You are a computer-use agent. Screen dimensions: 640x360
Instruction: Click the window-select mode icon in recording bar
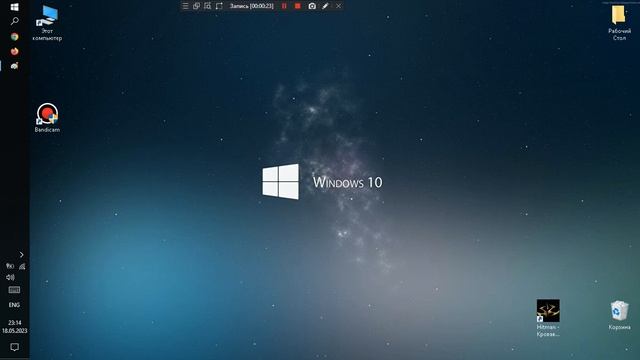196,6
